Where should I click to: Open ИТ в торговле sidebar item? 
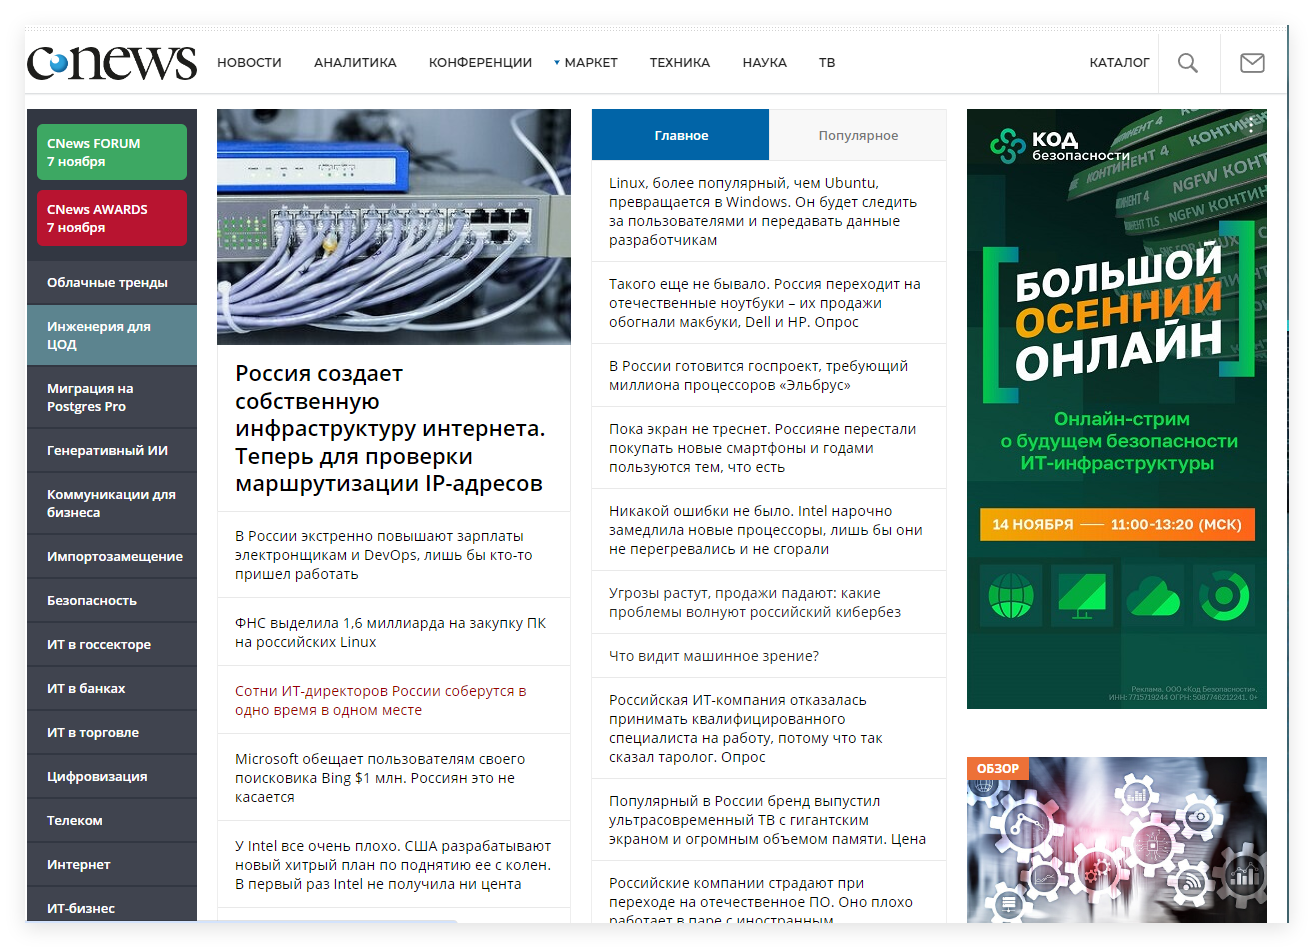[x=112, y=733]
